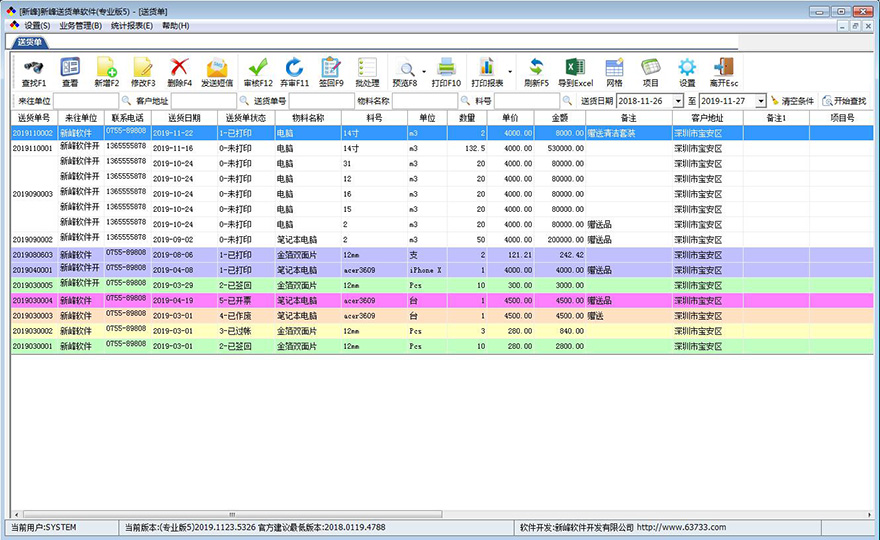The height and width of the screenshot is (540, 880).
Task: Select order row 2019030003
Action: click(442, 315)
